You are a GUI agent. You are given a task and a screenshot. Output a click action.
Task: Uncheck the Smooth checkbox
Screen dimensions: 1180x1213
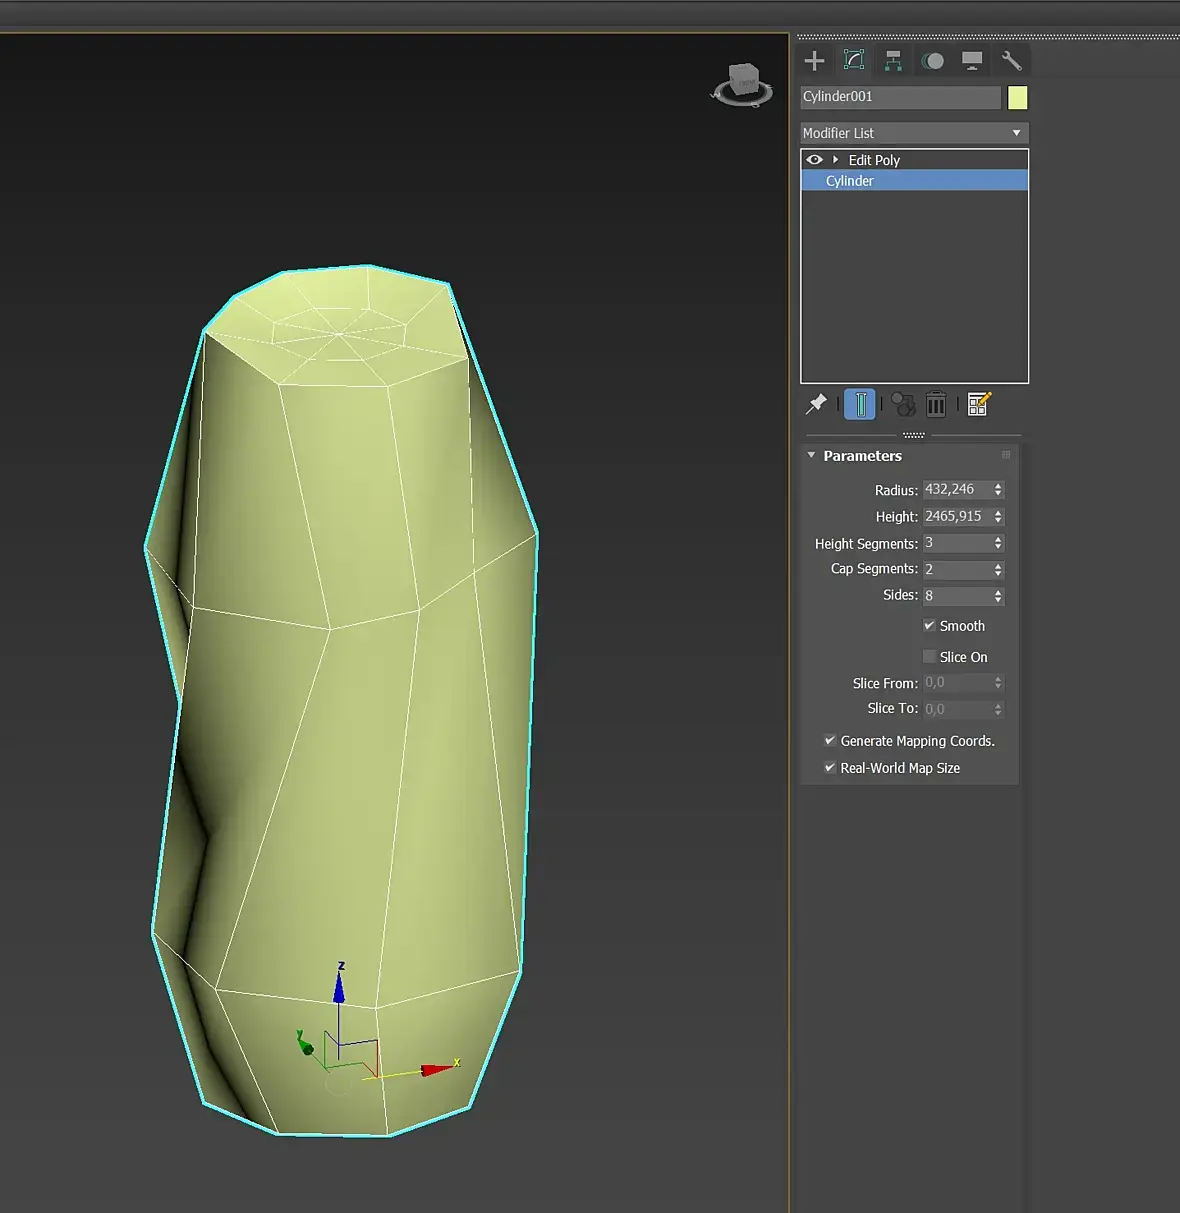pyautogui.click(x=929, y=626)
